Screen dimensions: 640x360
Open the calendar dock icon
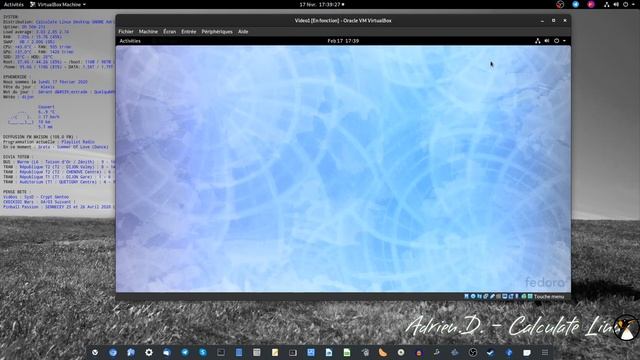[x=257, y=353]
